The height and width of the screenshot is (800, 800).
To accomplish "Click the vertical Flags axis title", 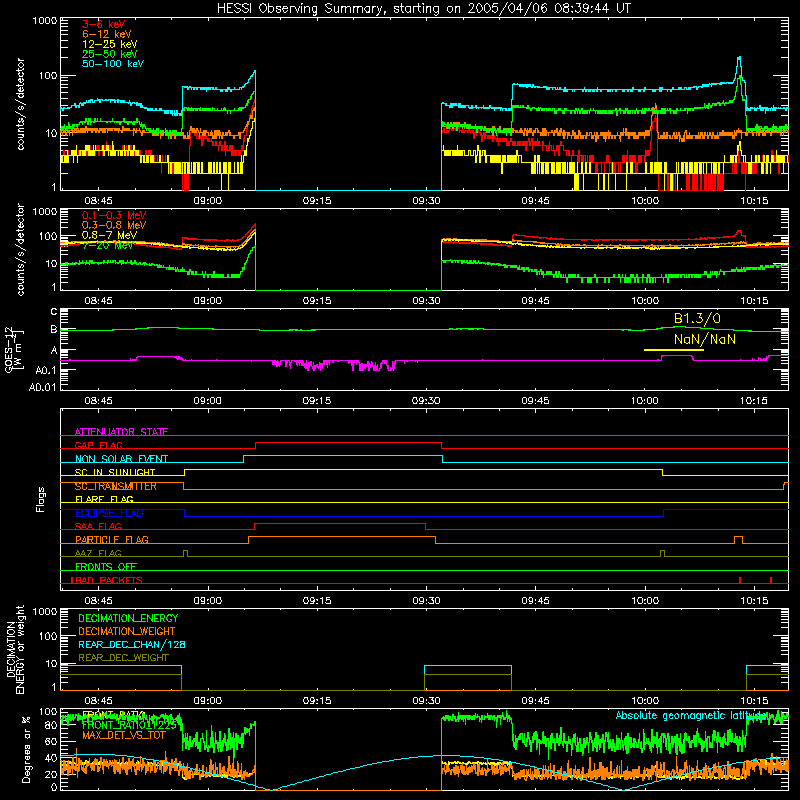I will tap(40, 499).
